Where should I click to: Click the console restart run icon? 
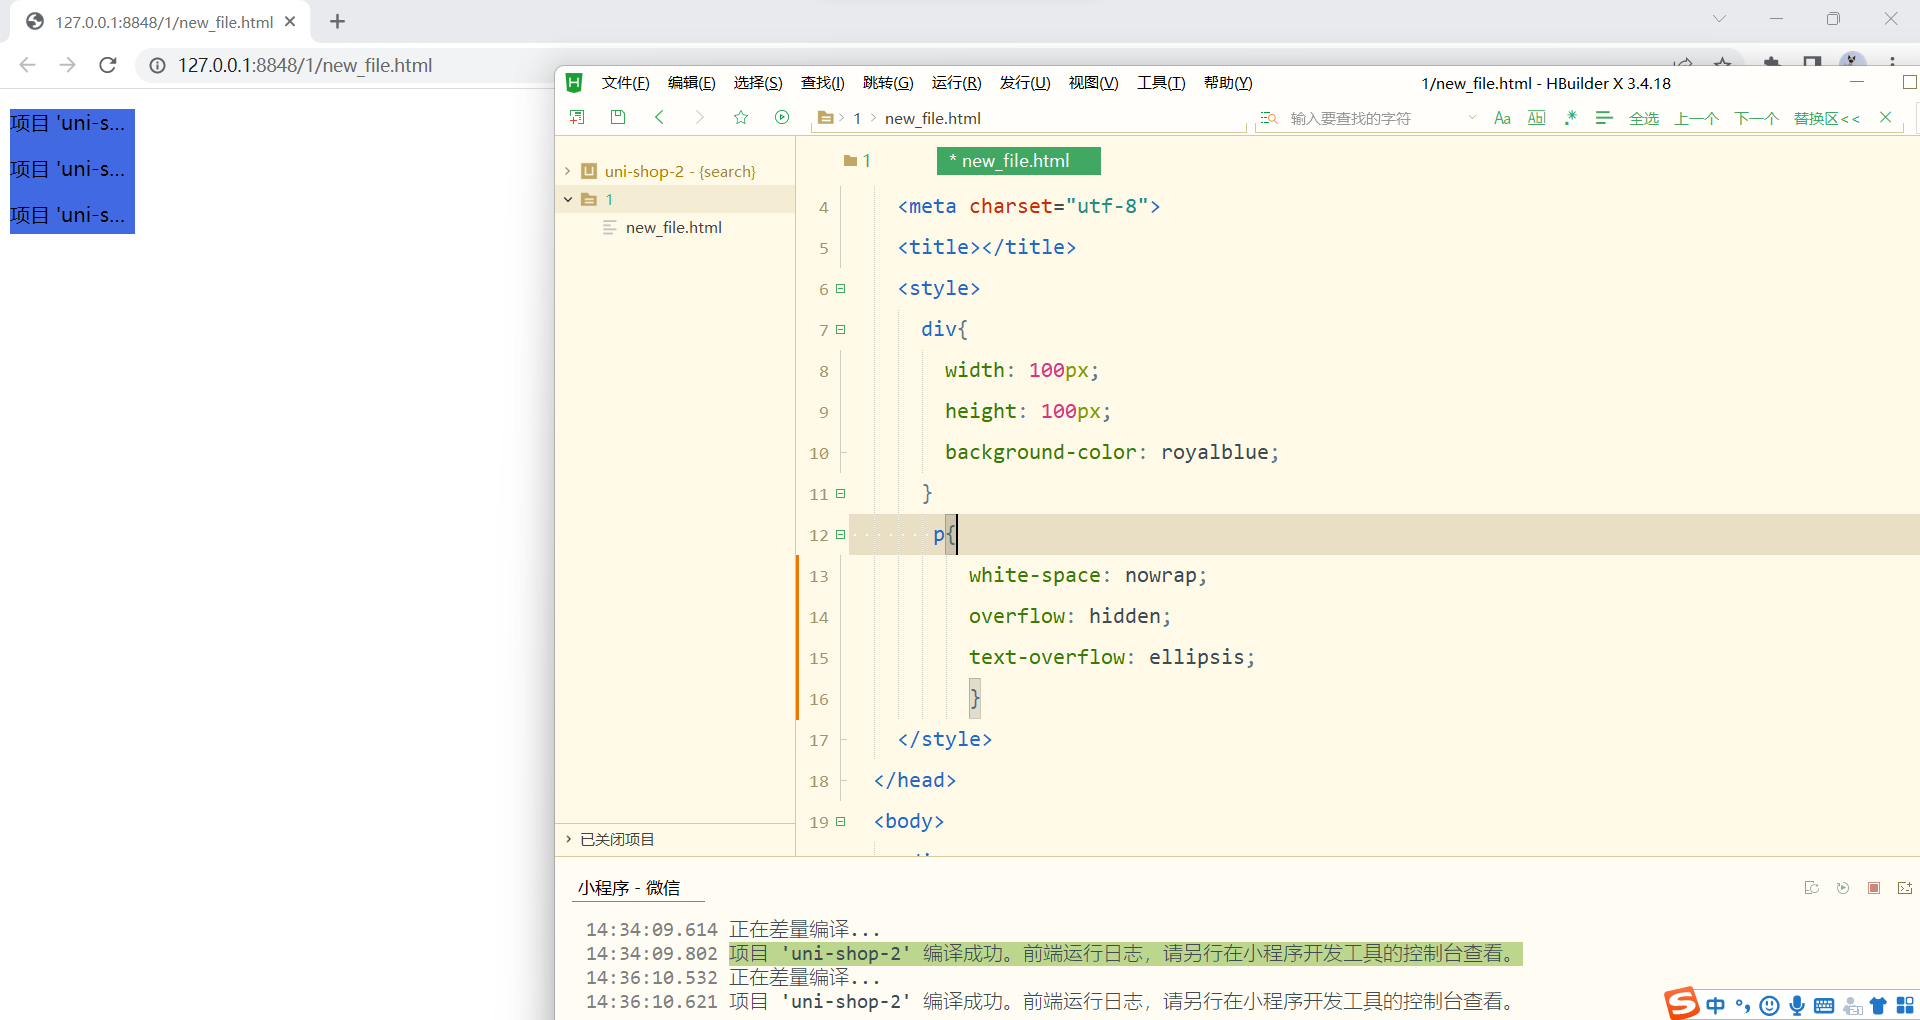click(x=1843, y=888)
